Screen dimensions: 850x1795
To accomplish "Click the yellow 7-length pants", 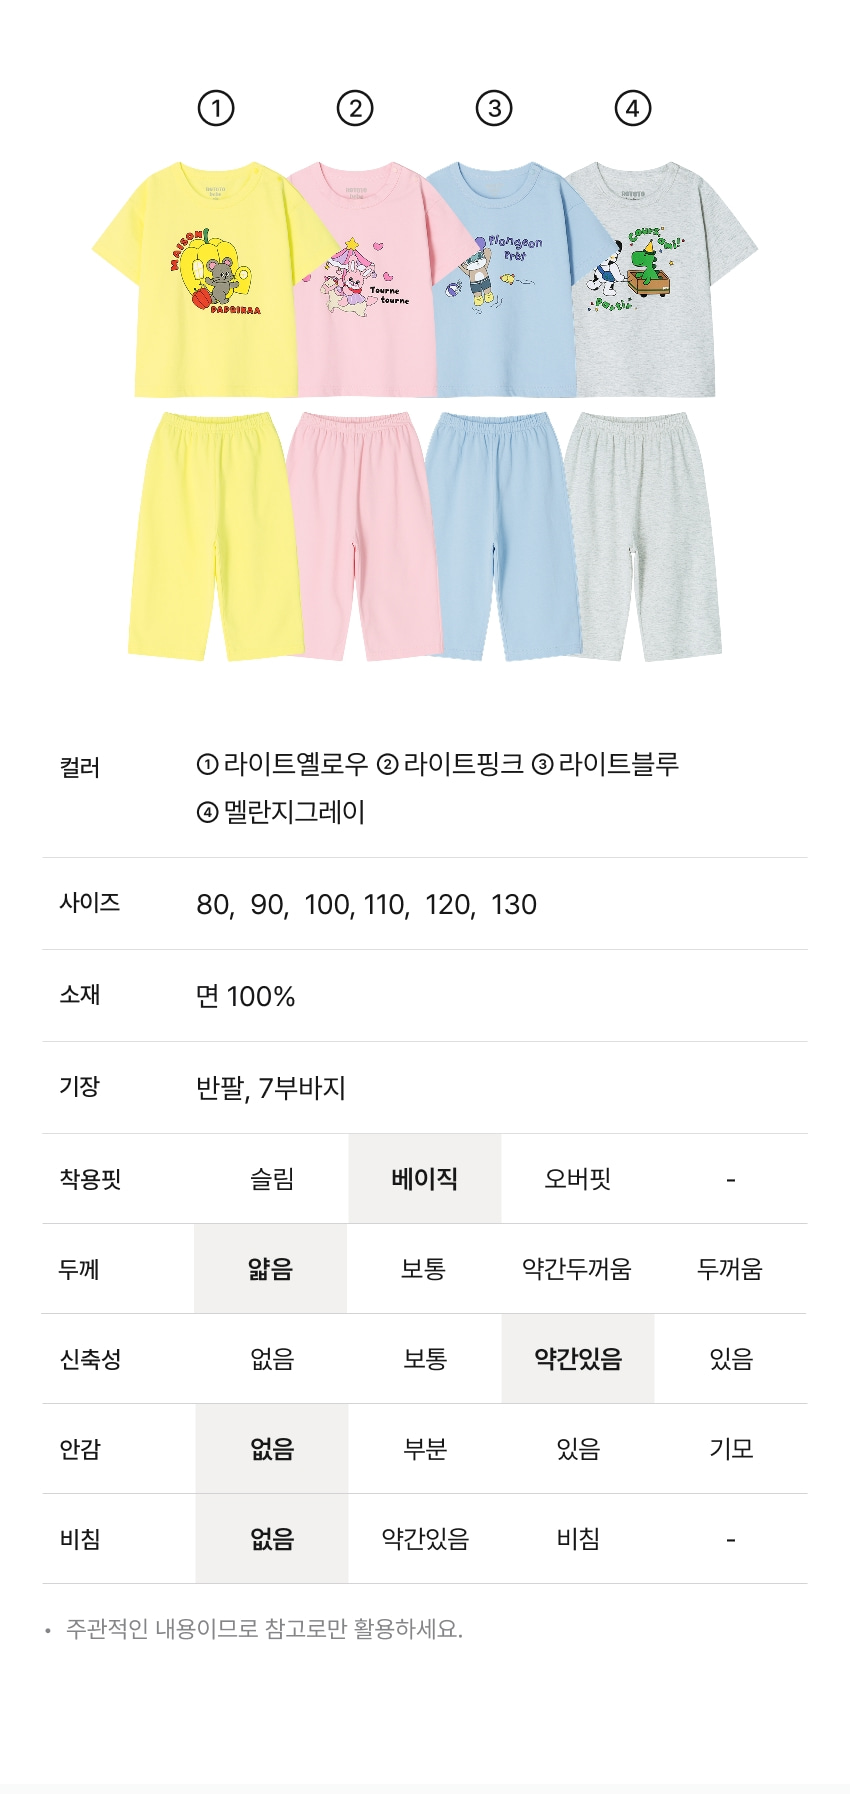I will point(213,535).
